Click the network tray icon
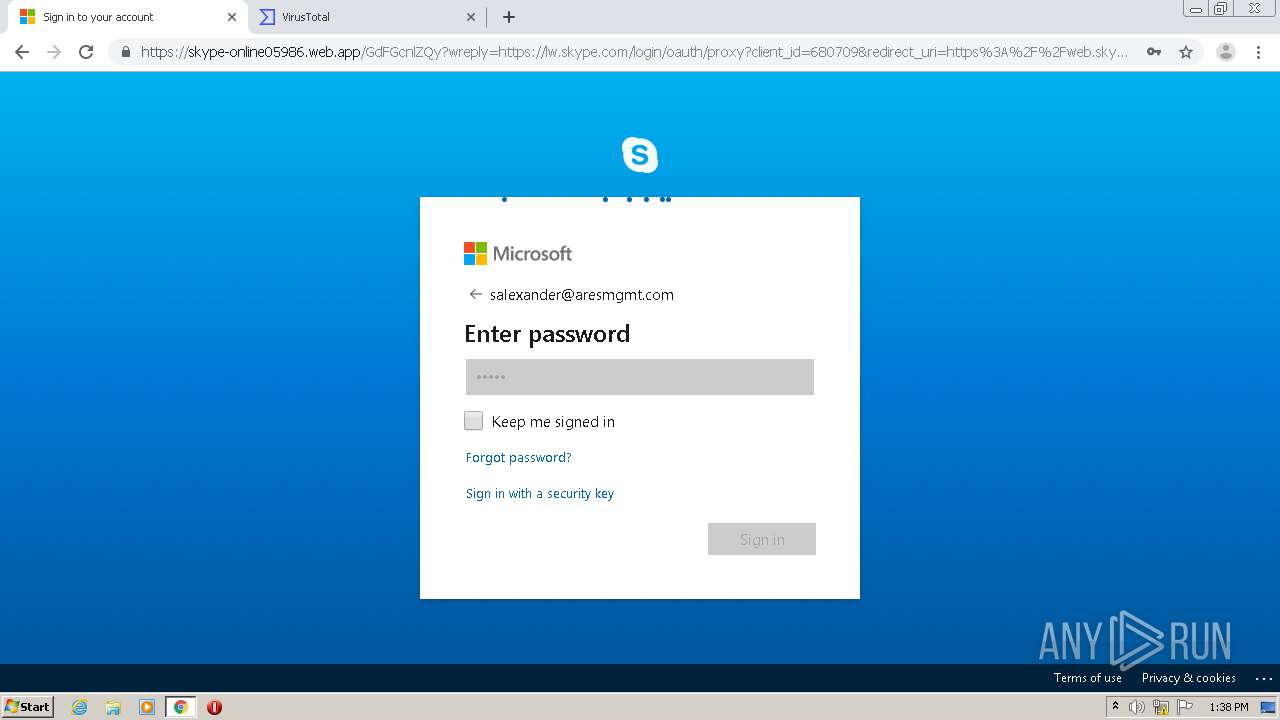 (x=1161, y=707)
